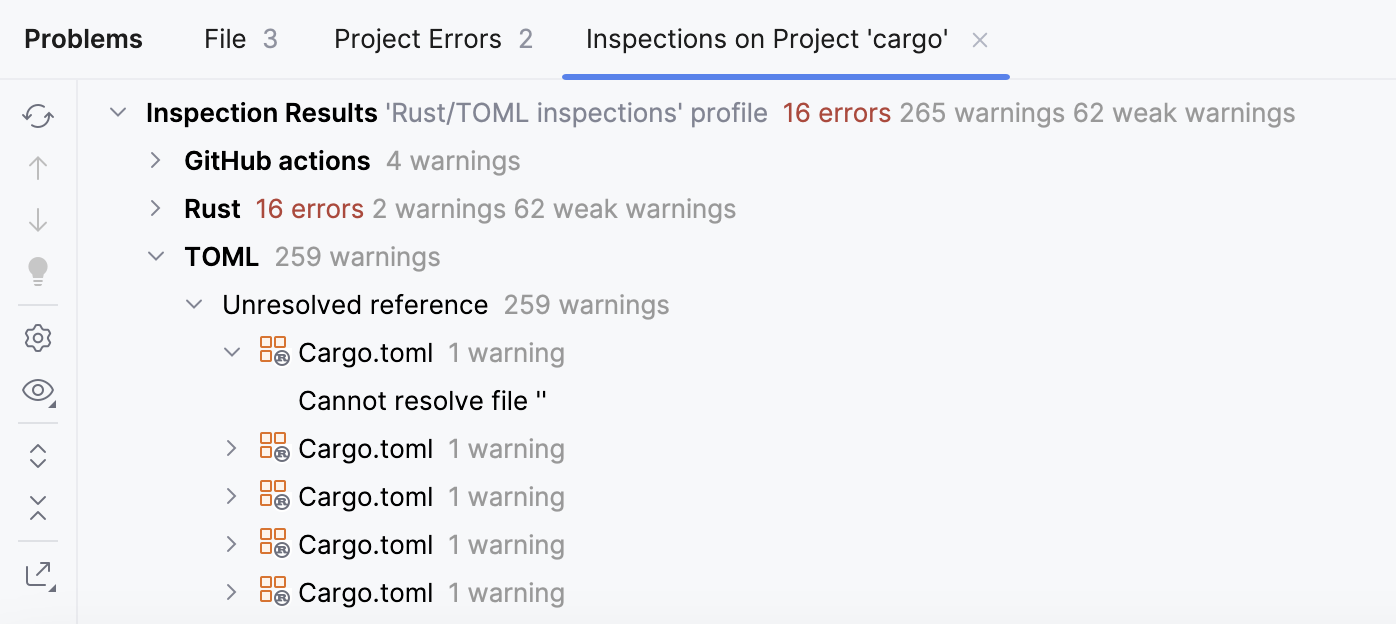1396x624 pixels.
Task: Select the Next Problem arrow icon
Action: (x=37, y=218)
